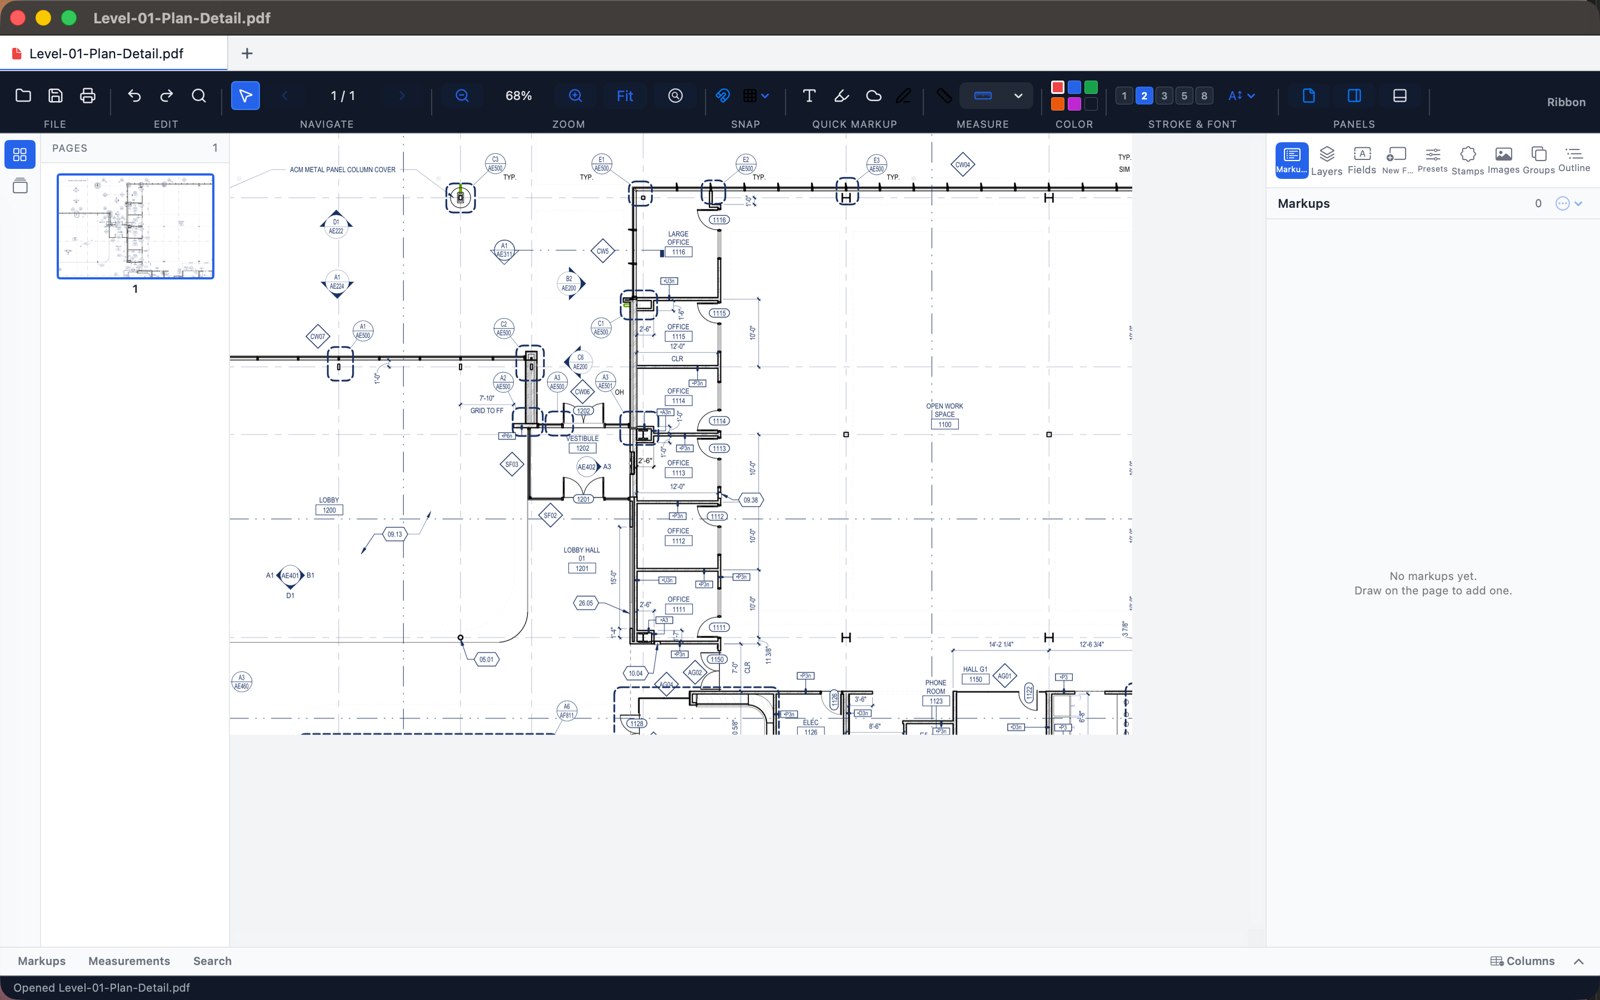Toggle the snap magnet icon

click(723, 96)
